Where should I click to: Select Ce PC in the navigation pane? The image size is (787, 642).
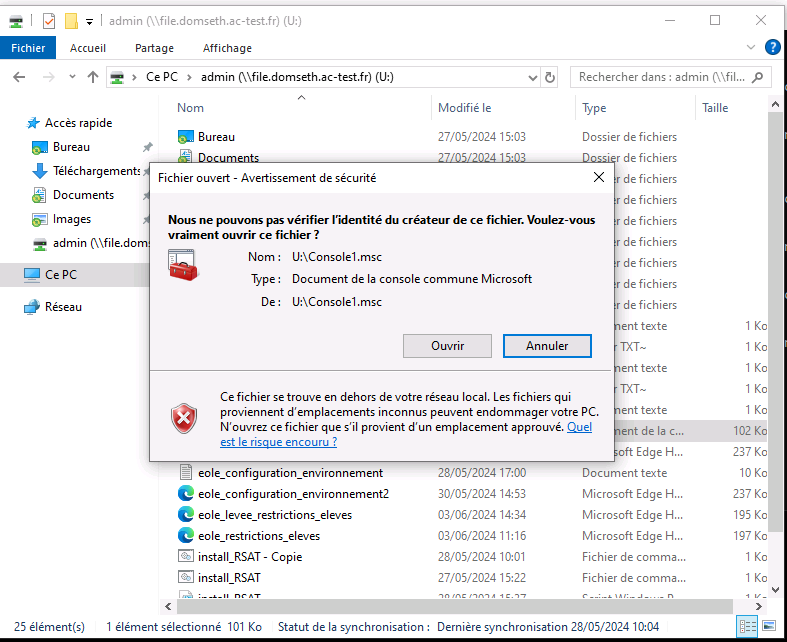tap(61, 274)
